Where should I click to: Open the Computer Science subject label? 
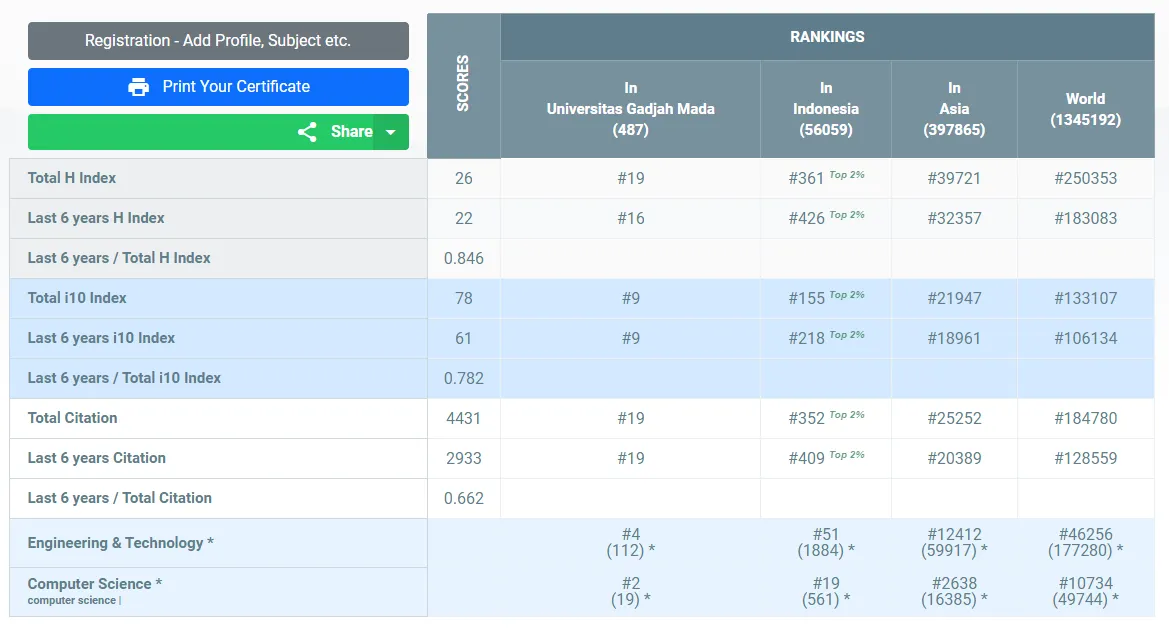[x=94, y=584]
